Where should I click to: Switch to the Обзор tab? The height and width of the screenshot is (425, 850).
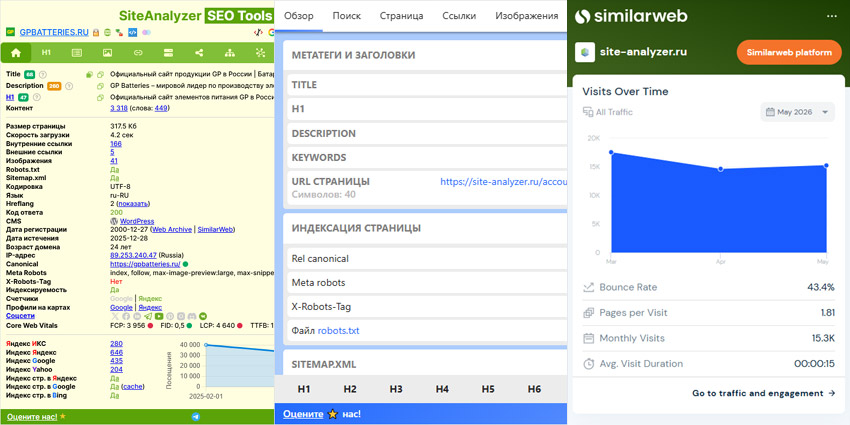tap(299, 16)
